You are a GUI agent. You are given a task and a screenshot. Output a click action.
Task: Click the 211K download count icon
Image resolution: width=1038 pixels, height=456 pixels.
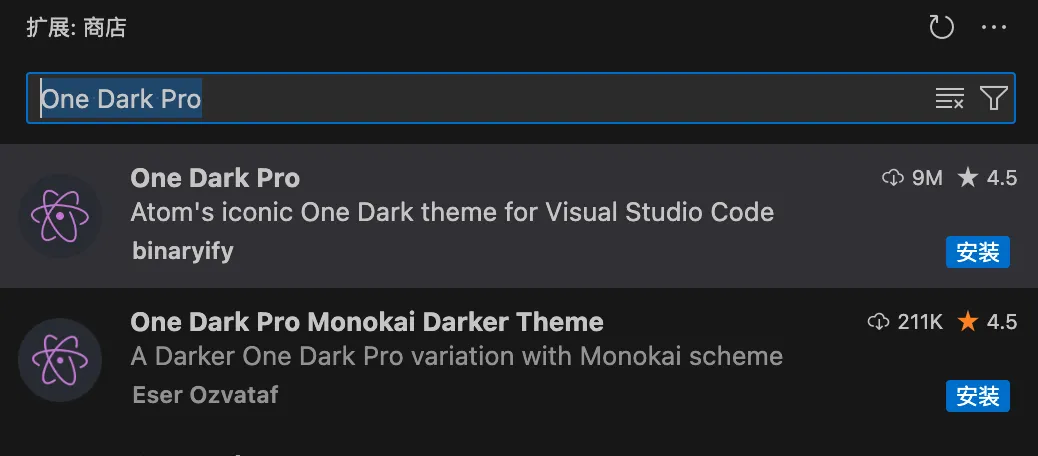point(878,322)
